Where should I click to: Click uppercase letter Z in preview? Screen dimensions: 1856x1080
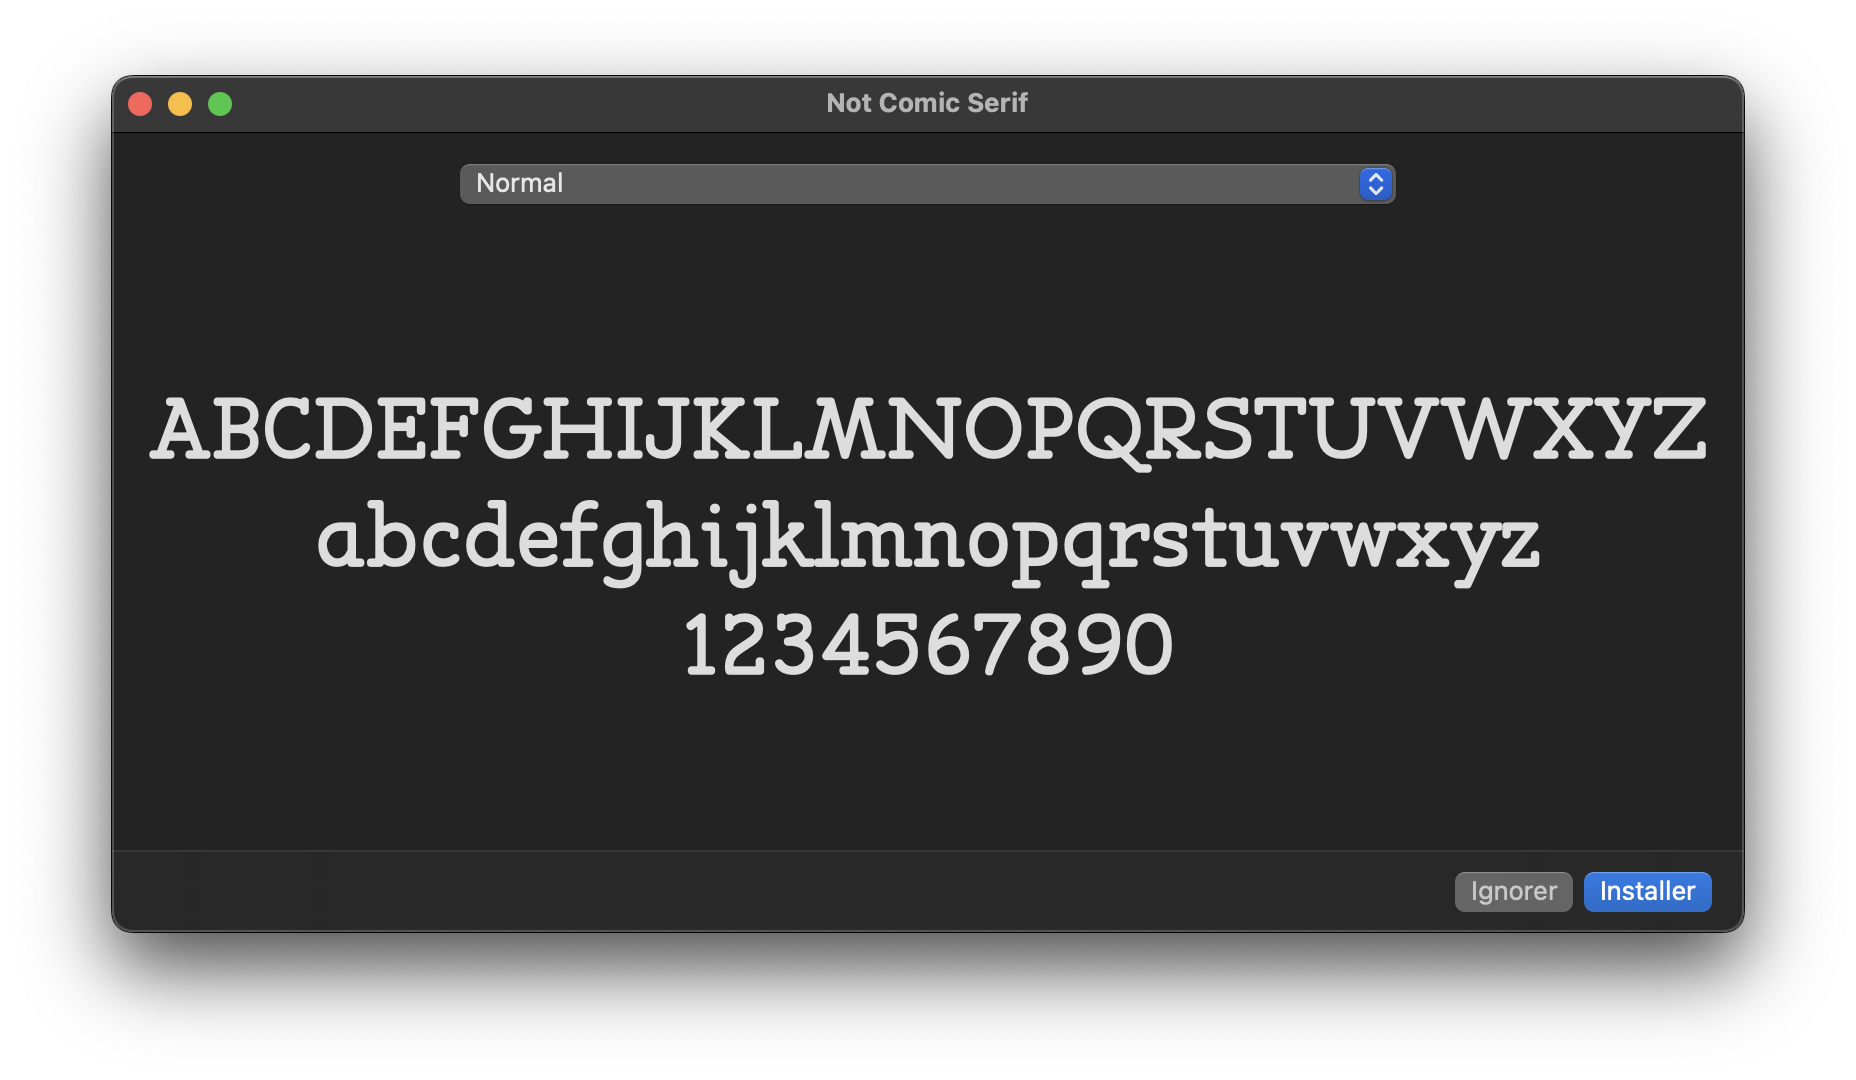click(x=1678, y=430)
